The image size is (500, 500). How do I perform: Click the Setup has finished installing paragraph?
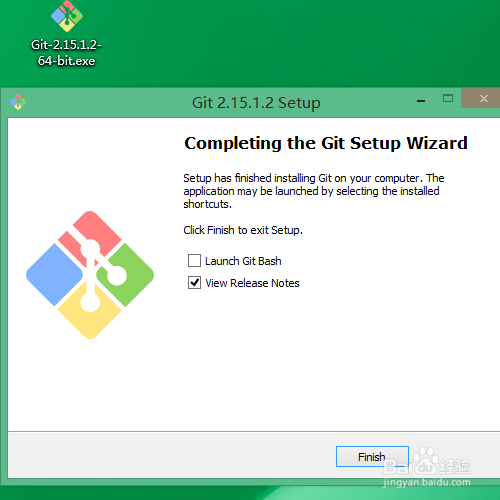pyautogui.click(x=314, y=191)
